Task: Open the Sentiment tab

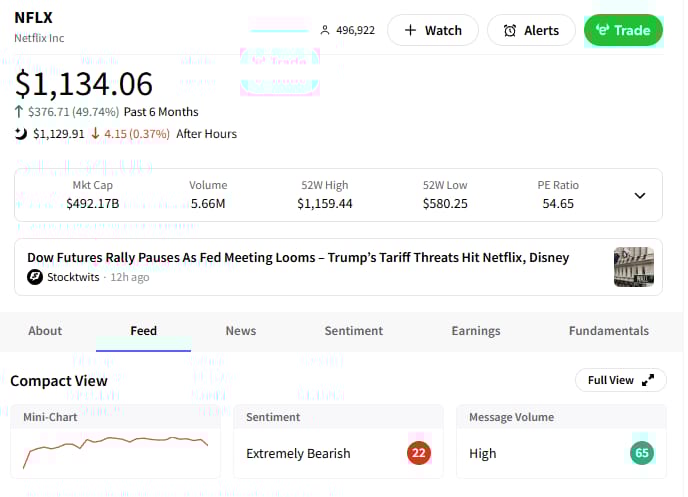Action: click(x=354, y=331)
